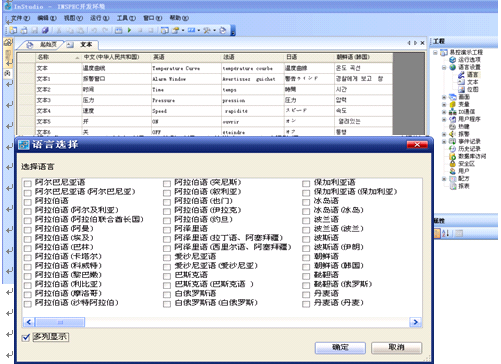Select 报警 alarm node icon in project tree

(x=452, y=134)
